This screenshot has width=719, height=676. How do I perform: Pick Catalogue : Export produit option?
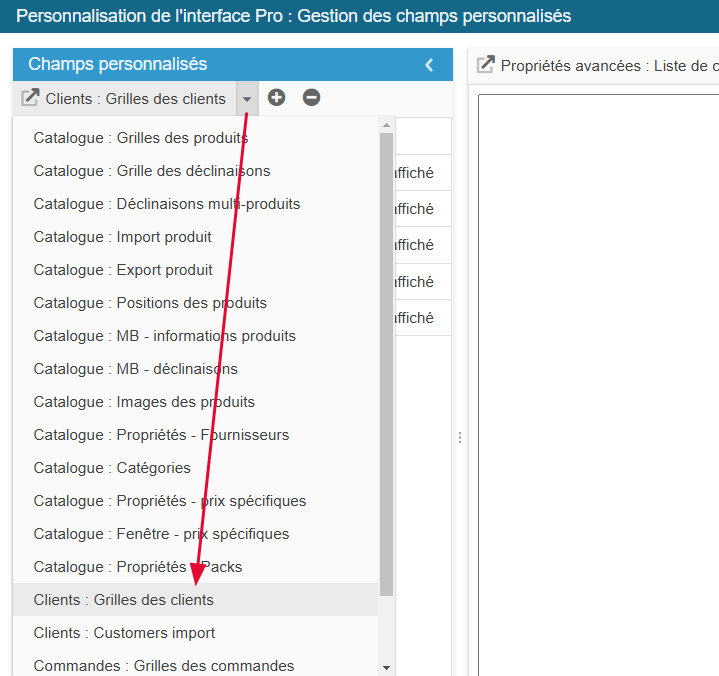123,270
